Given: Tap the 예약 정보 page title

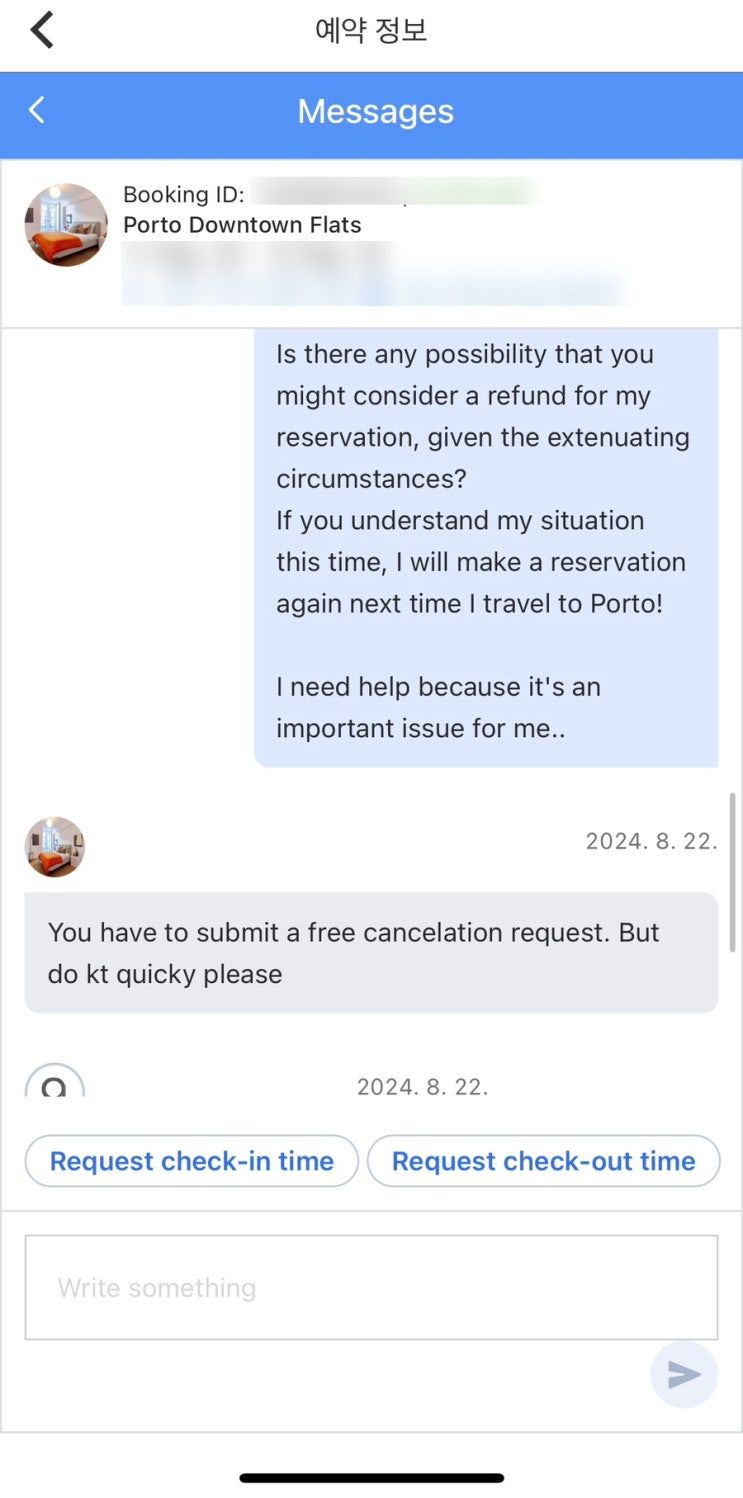Looking at the screenshot, I should 371,30.
